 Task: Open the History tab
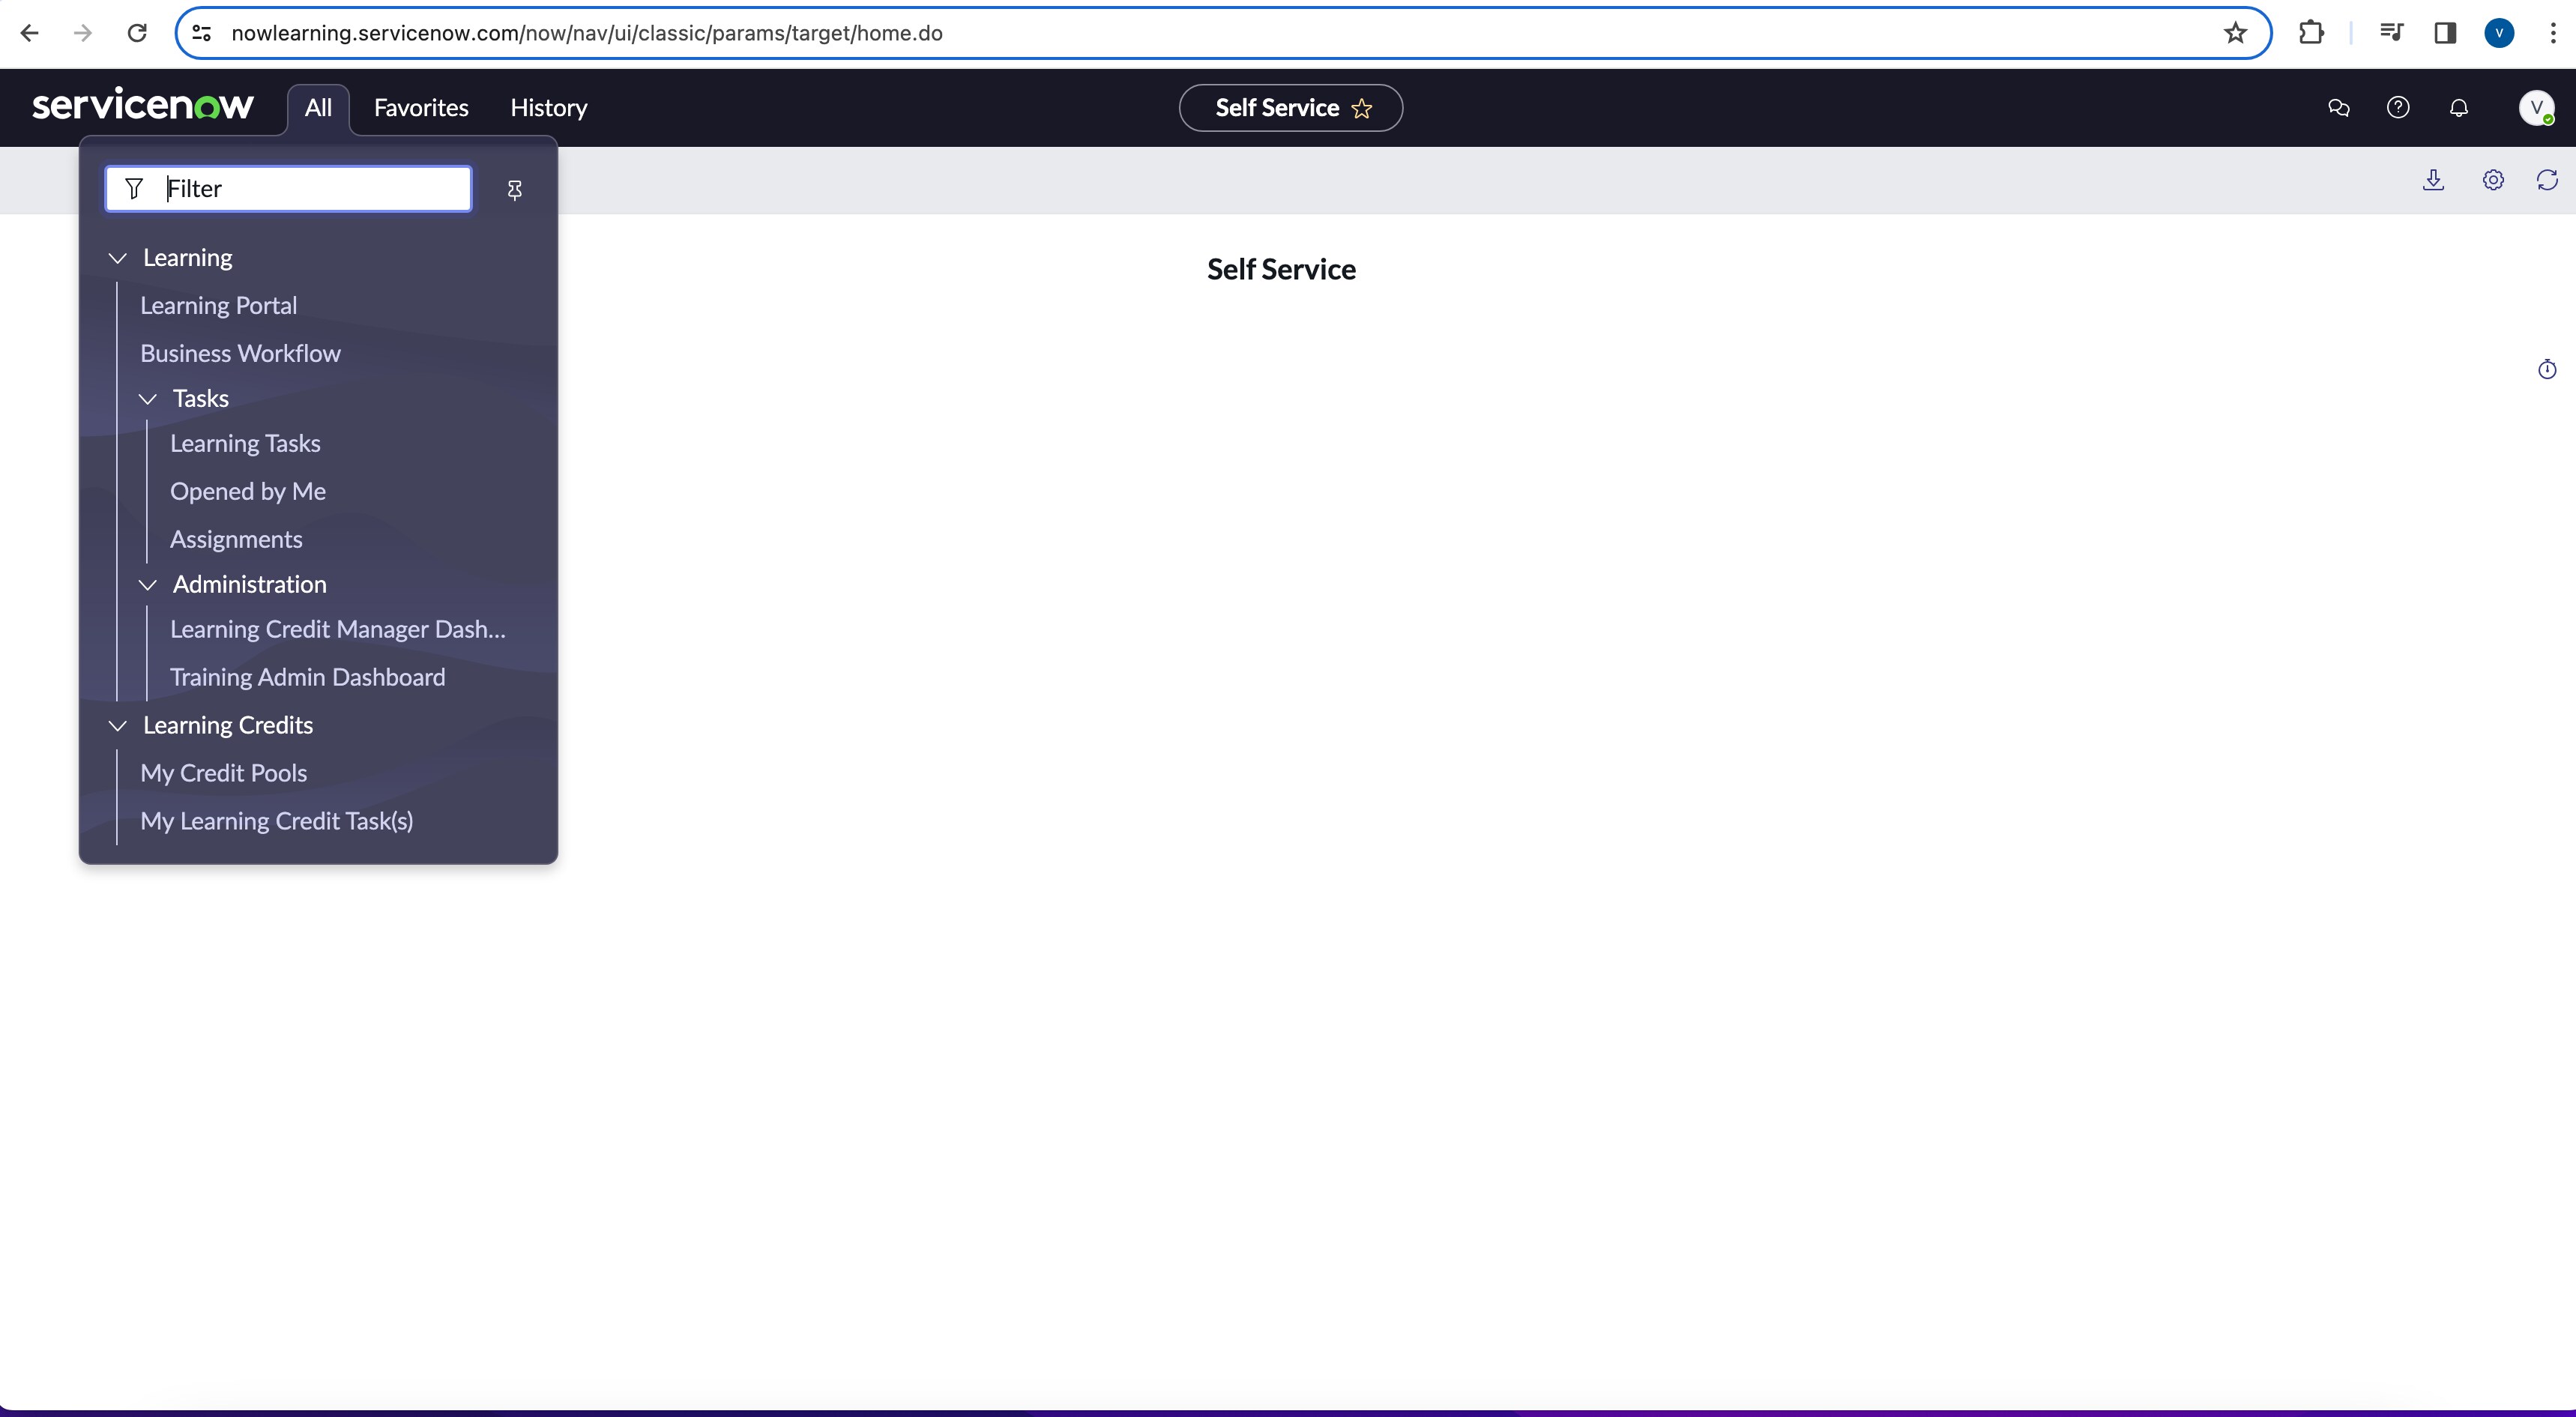pos(548,108)
